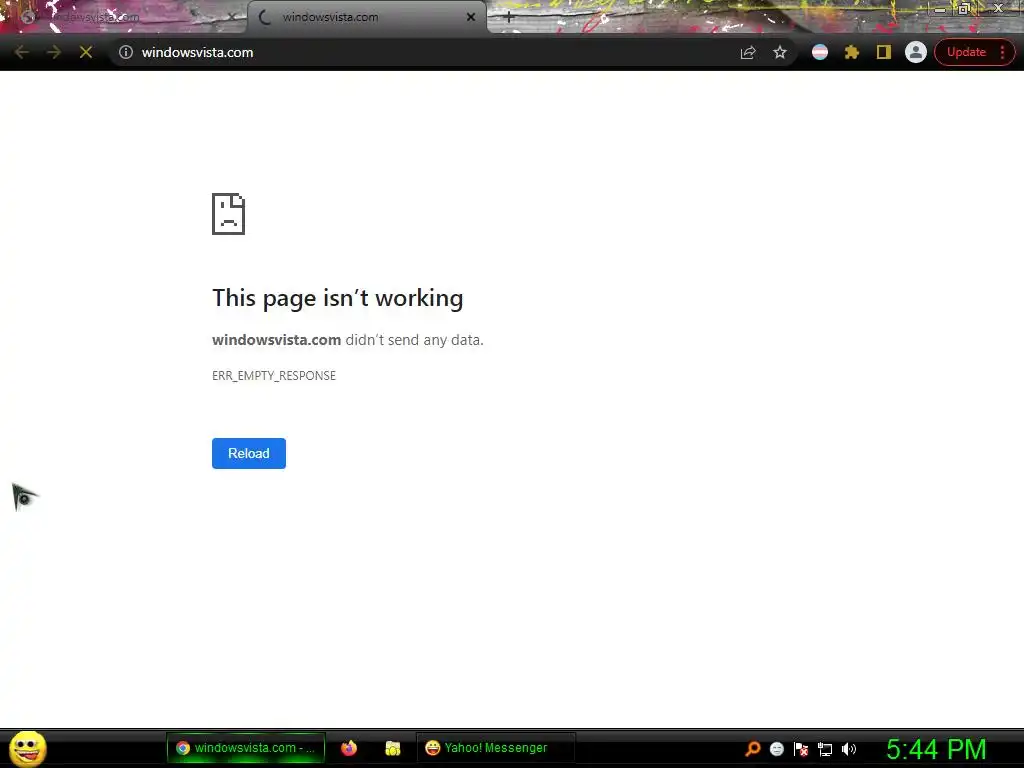Go back using the back arrow
The width and height of the screenshot is (1024, 768).
pos(21,52)
